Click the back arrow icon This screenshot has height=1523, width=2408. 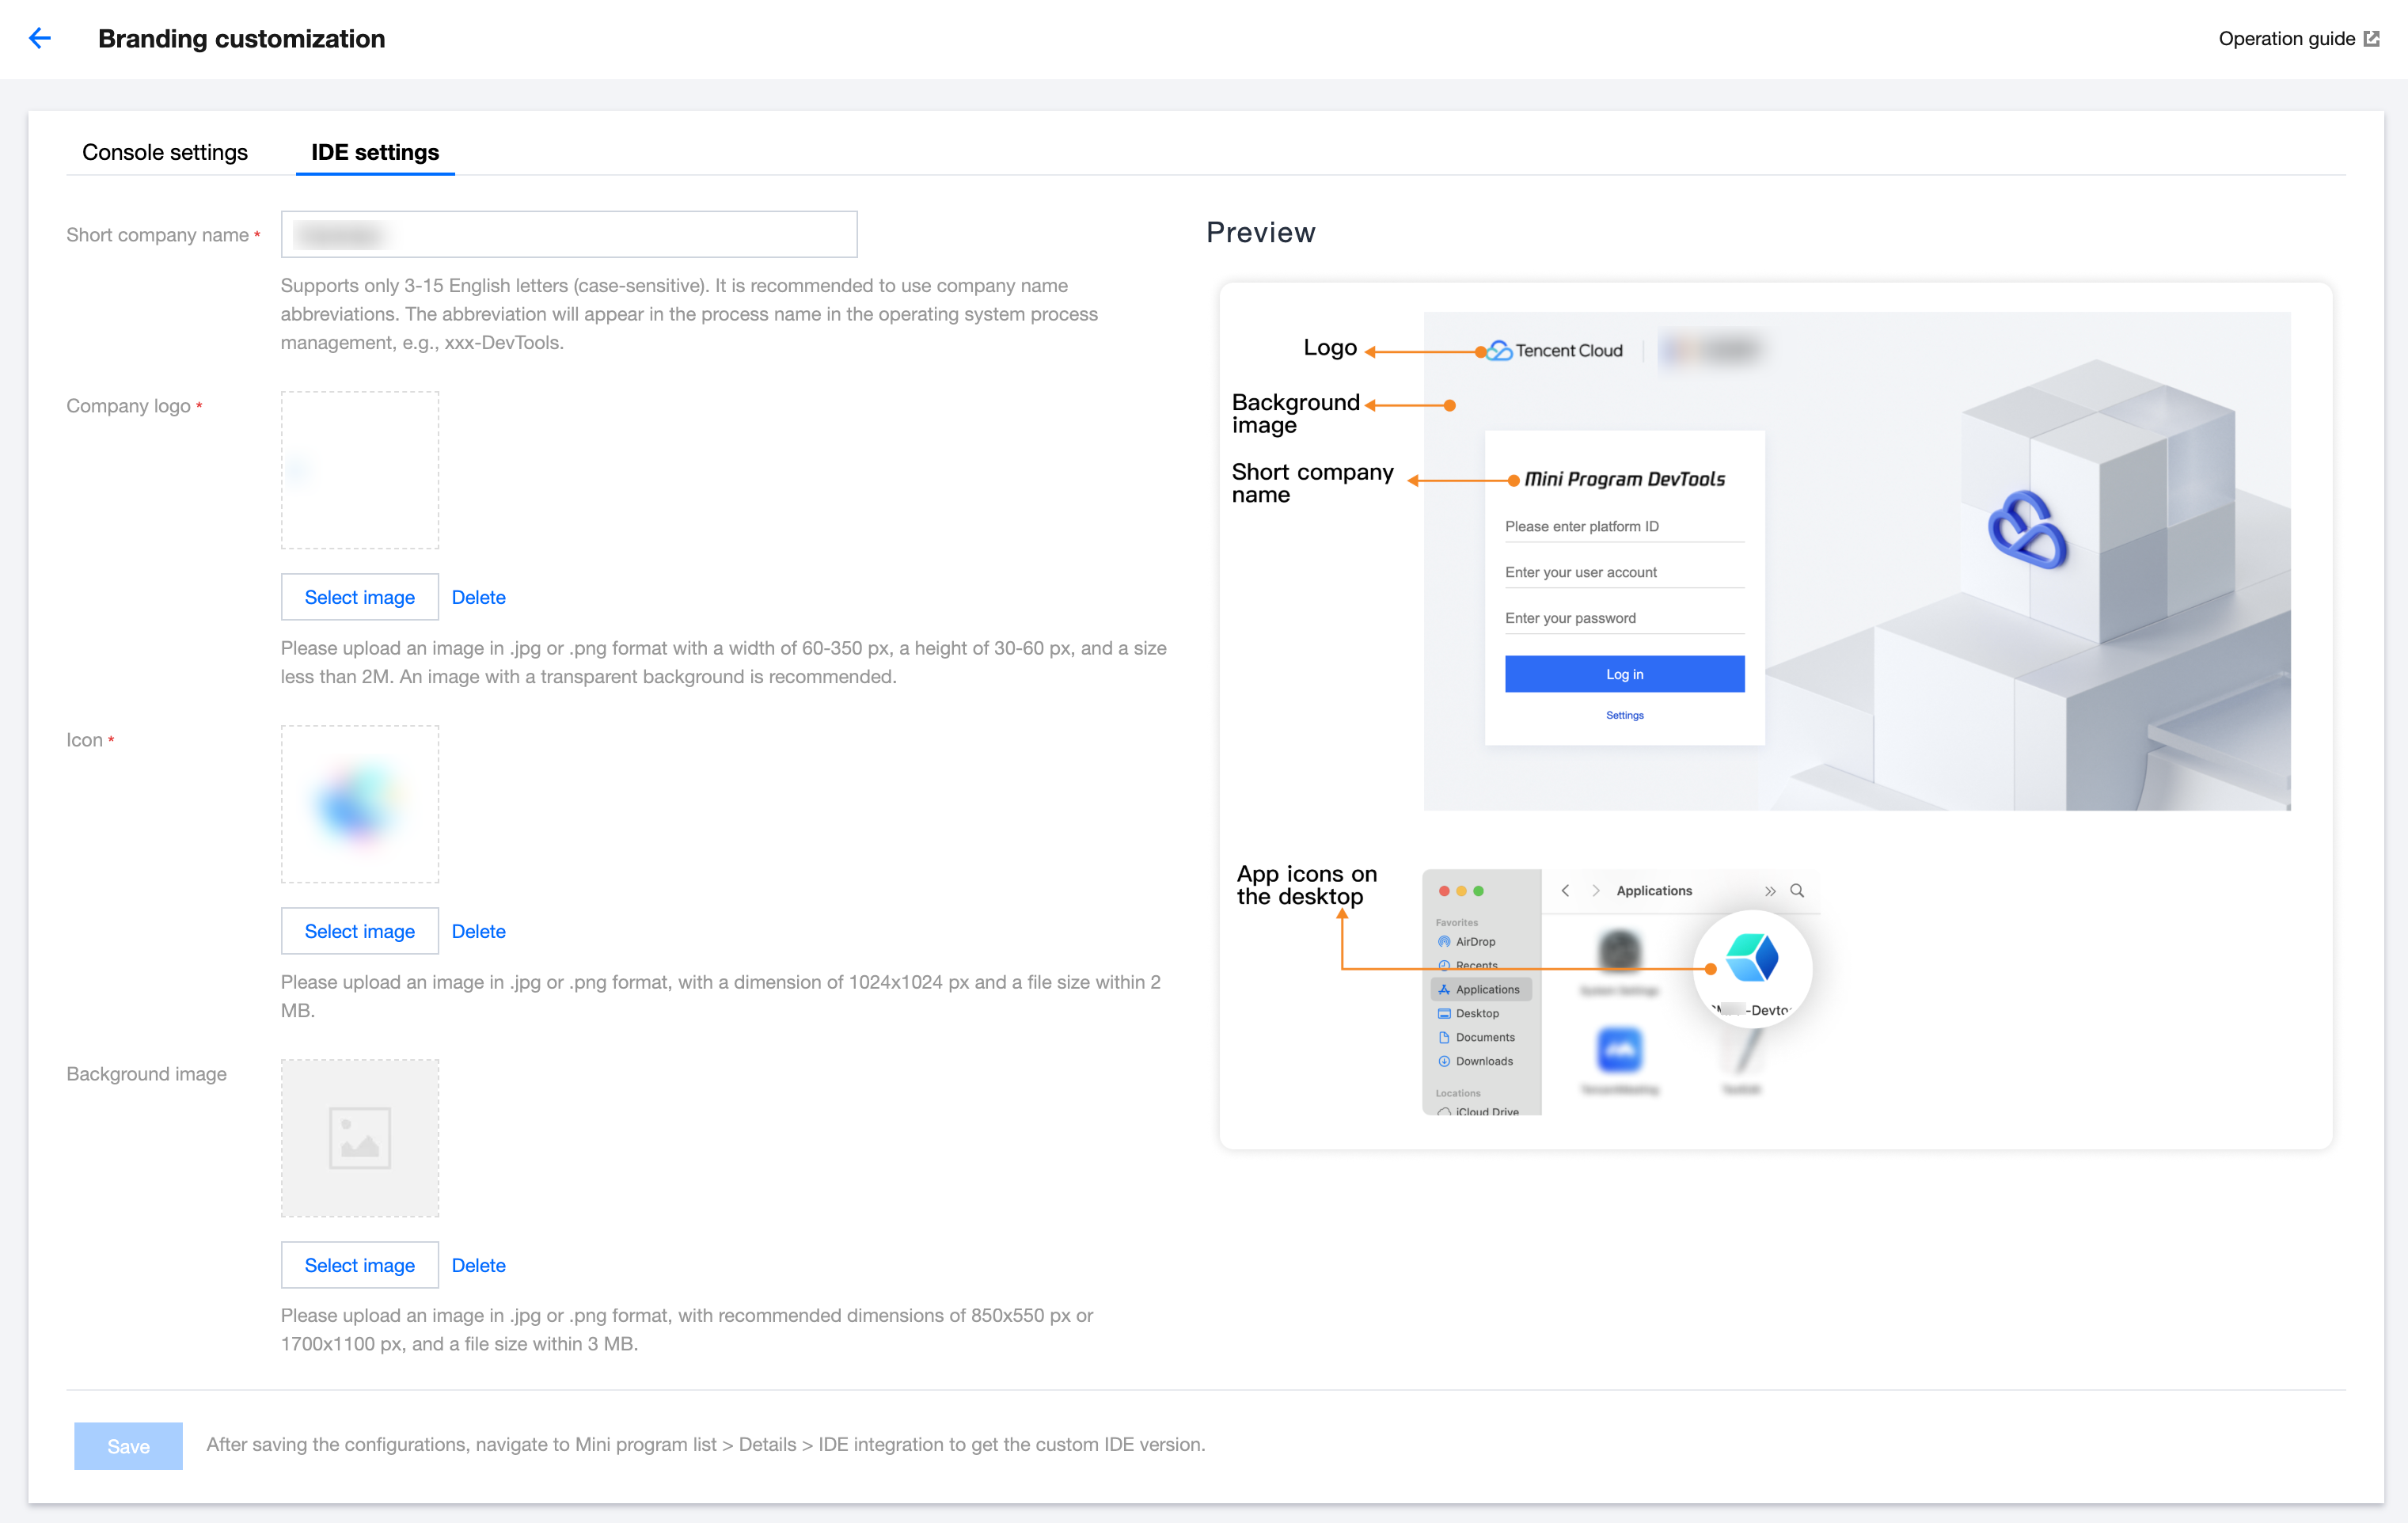click(x=40, y=38)
